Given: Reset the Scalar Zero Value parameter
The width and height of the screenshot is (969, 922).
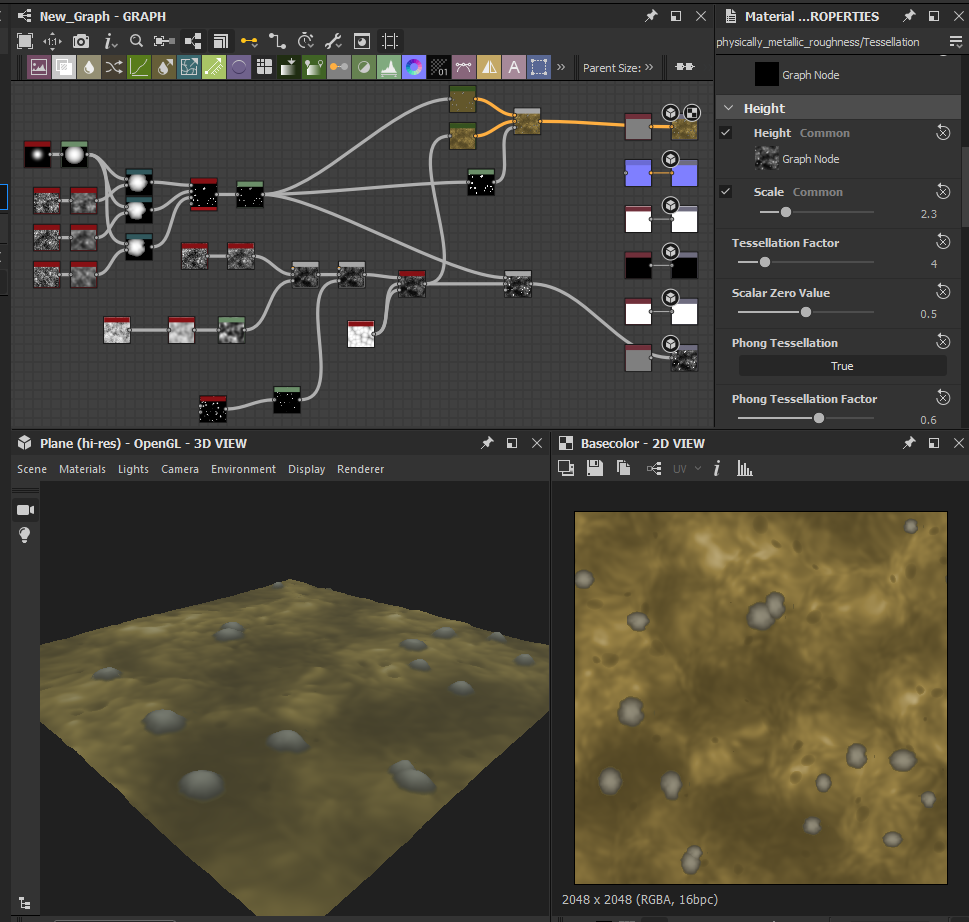Looking at the screenshot, I should coord(942,292).
